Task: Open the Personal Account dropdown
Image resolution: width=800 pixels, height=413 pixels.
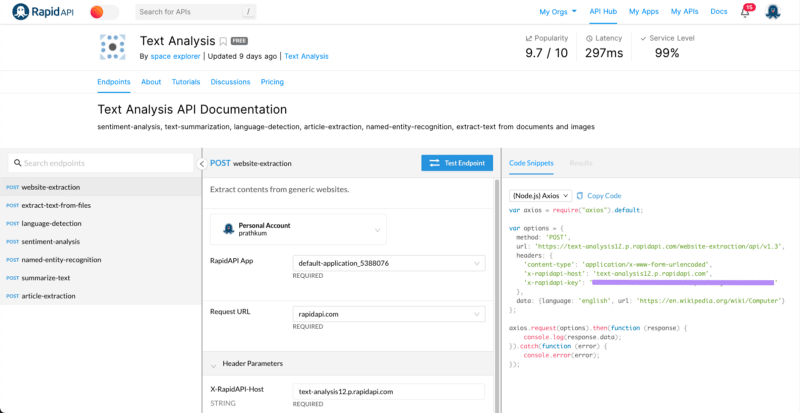Action: [298, 229]
